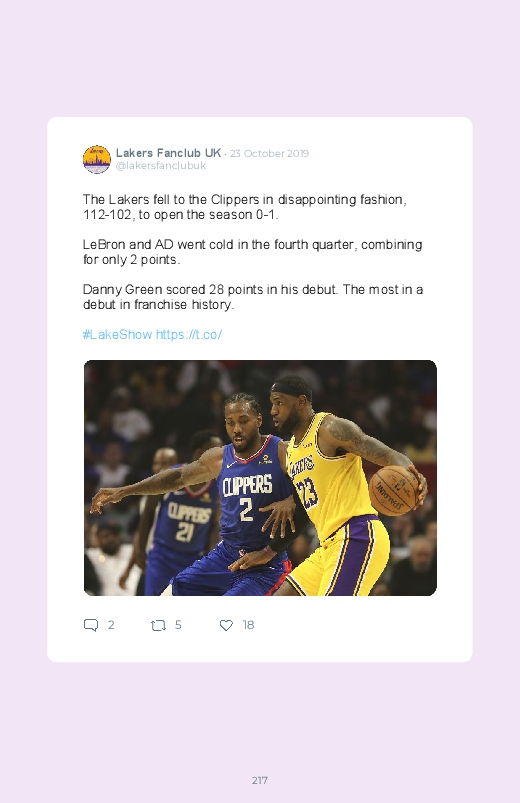Click the 112-102 score text line
Image resolution: width=520 pixels, height=803 pixels.
pyautogui.click(x=180, y=215)
